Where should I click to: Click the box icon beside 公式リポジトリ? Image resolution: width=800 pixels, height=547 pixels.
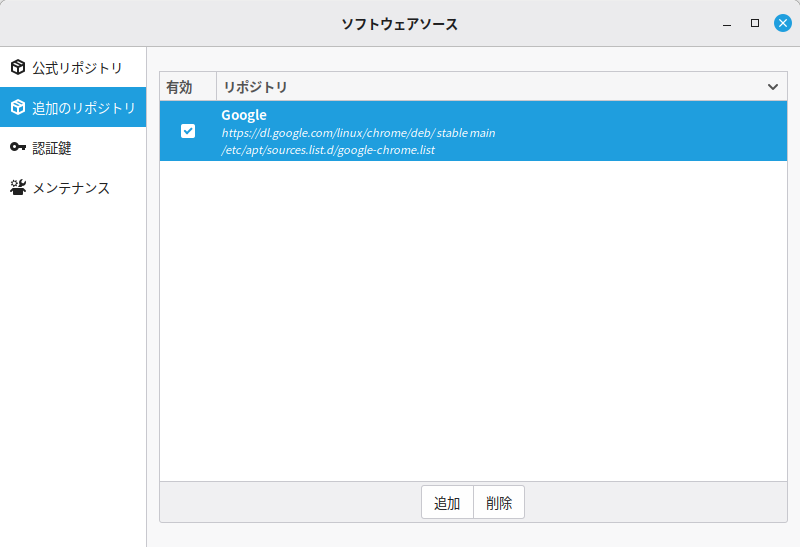pyautogui.click(x=18, y=68)
